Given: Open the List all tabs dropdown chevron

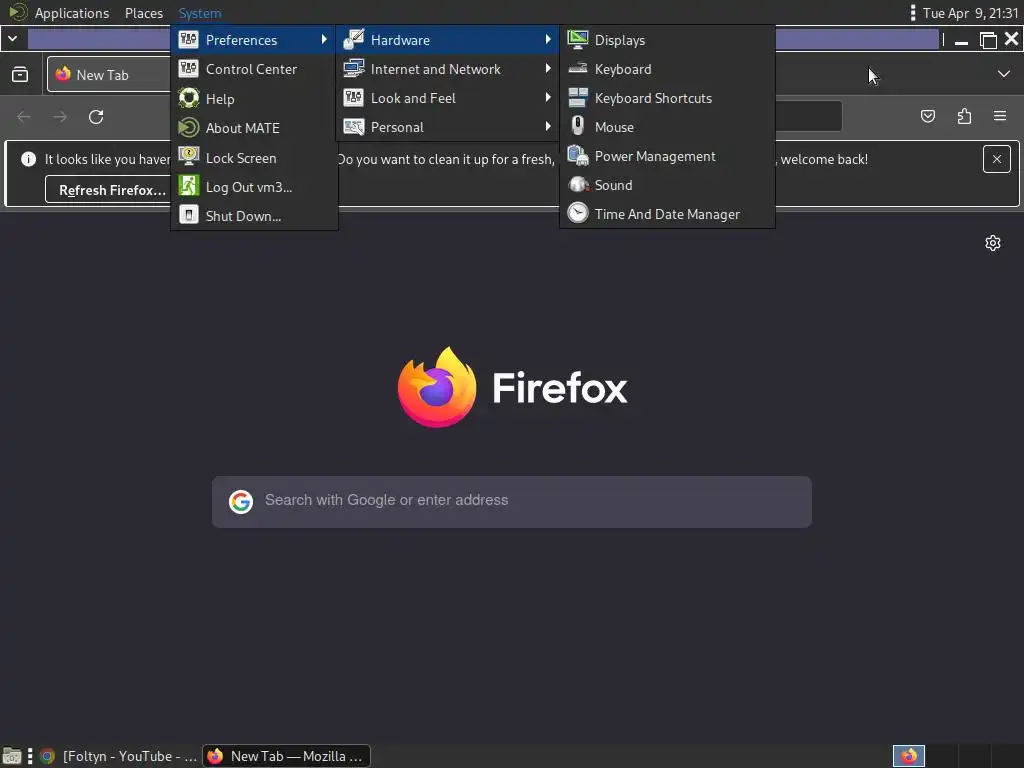Looking at the screenshot, I should (1004, 74).
